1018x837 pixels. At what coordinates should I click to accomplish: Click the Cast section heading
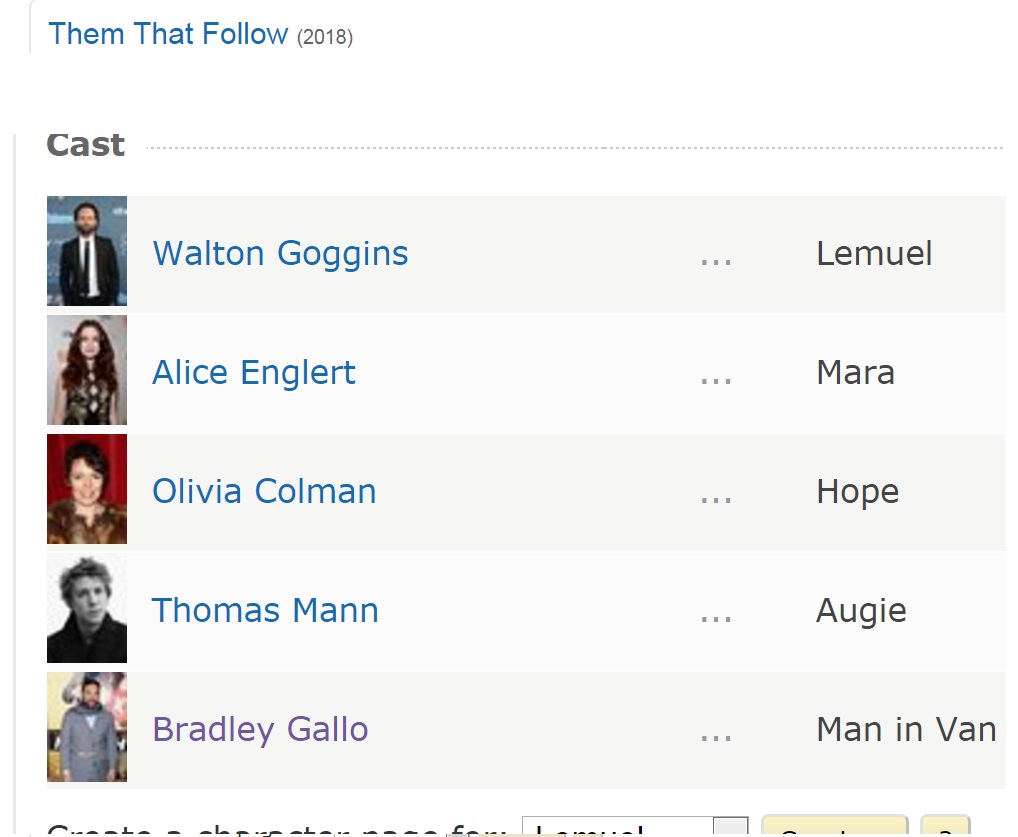tap(86, 145)
